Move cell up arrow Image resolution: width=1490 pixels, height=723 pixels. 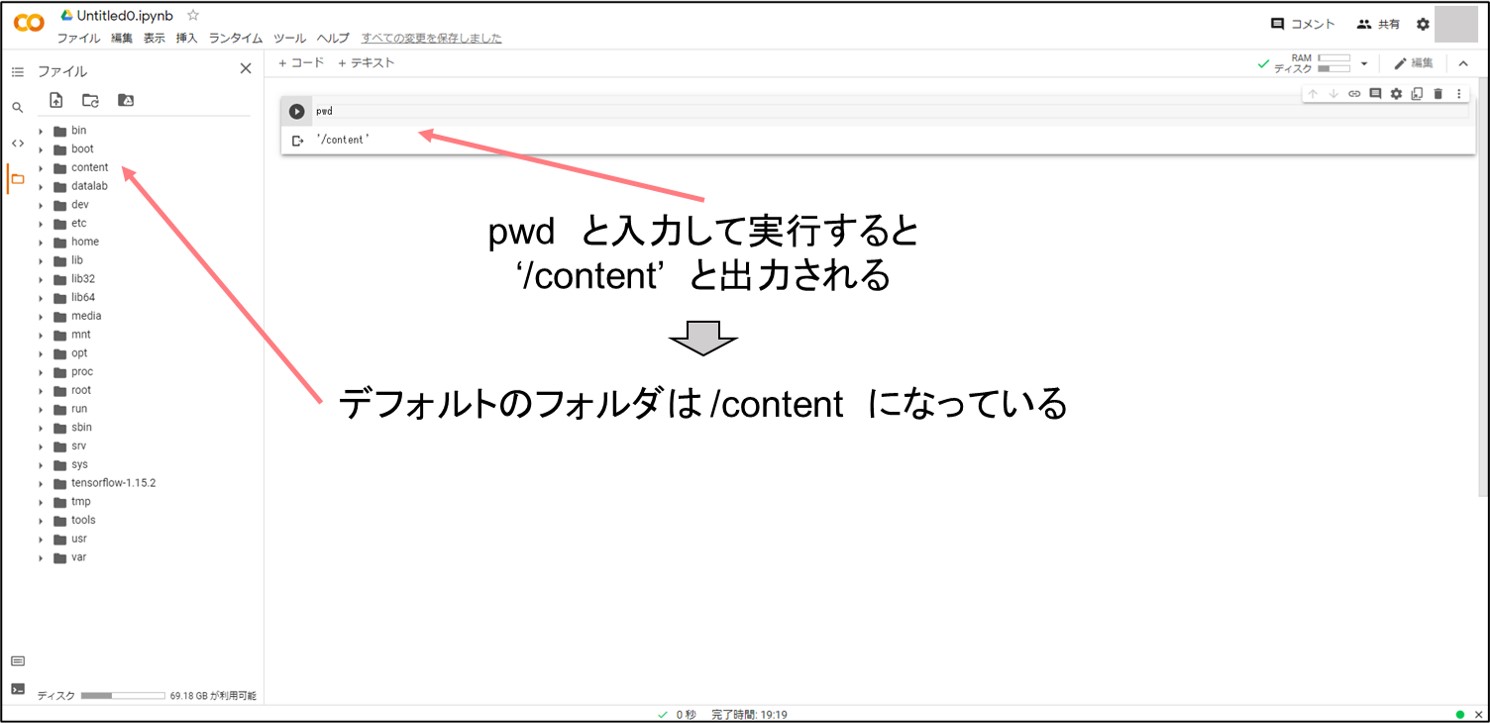click(1313, 94)
